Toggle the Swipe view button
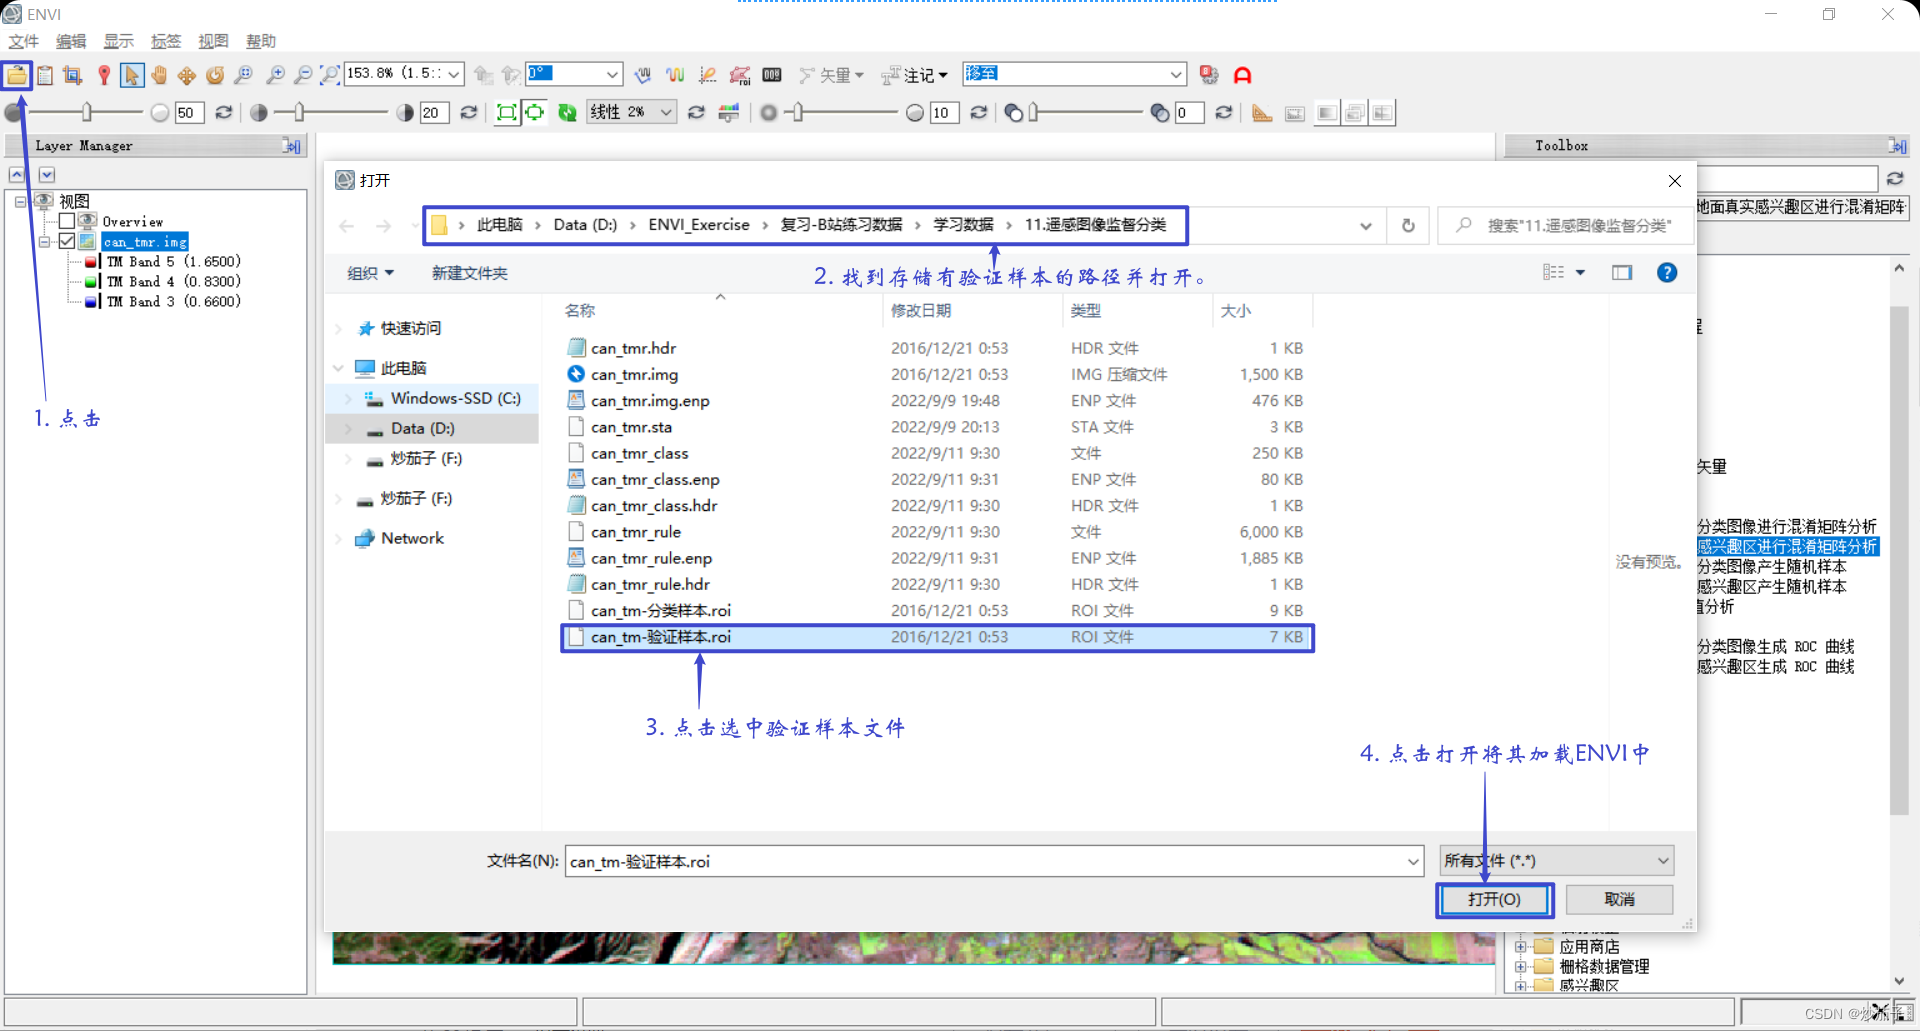The height and width of the screenshot is (1031, 1920). 1383,113
